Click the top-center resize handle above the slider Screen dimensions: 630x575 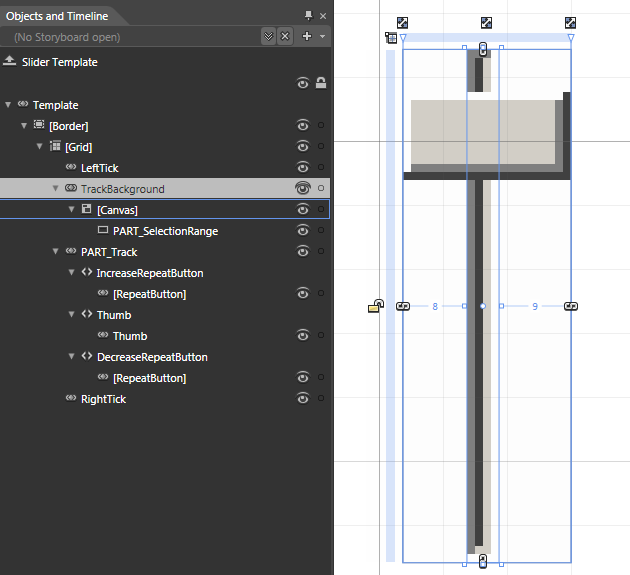click(486, 23)
